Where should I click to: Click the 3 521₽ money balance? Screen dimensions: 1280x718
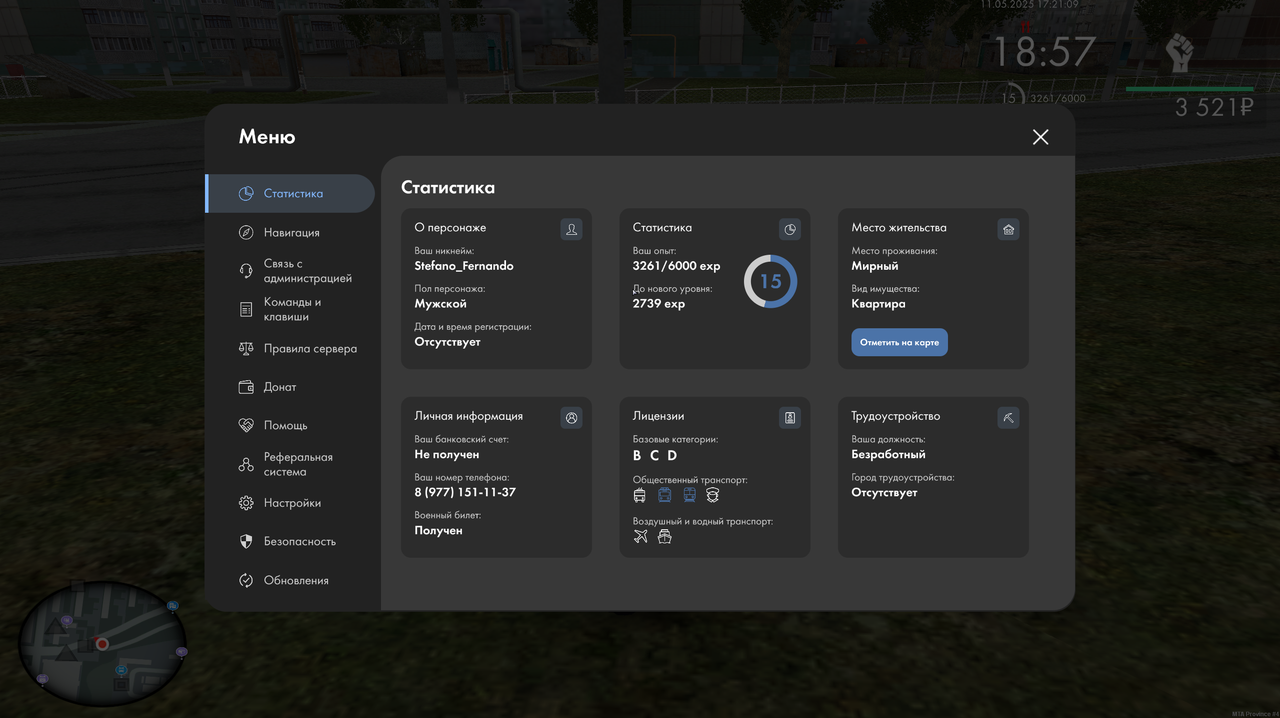(x=1214, y=108)
